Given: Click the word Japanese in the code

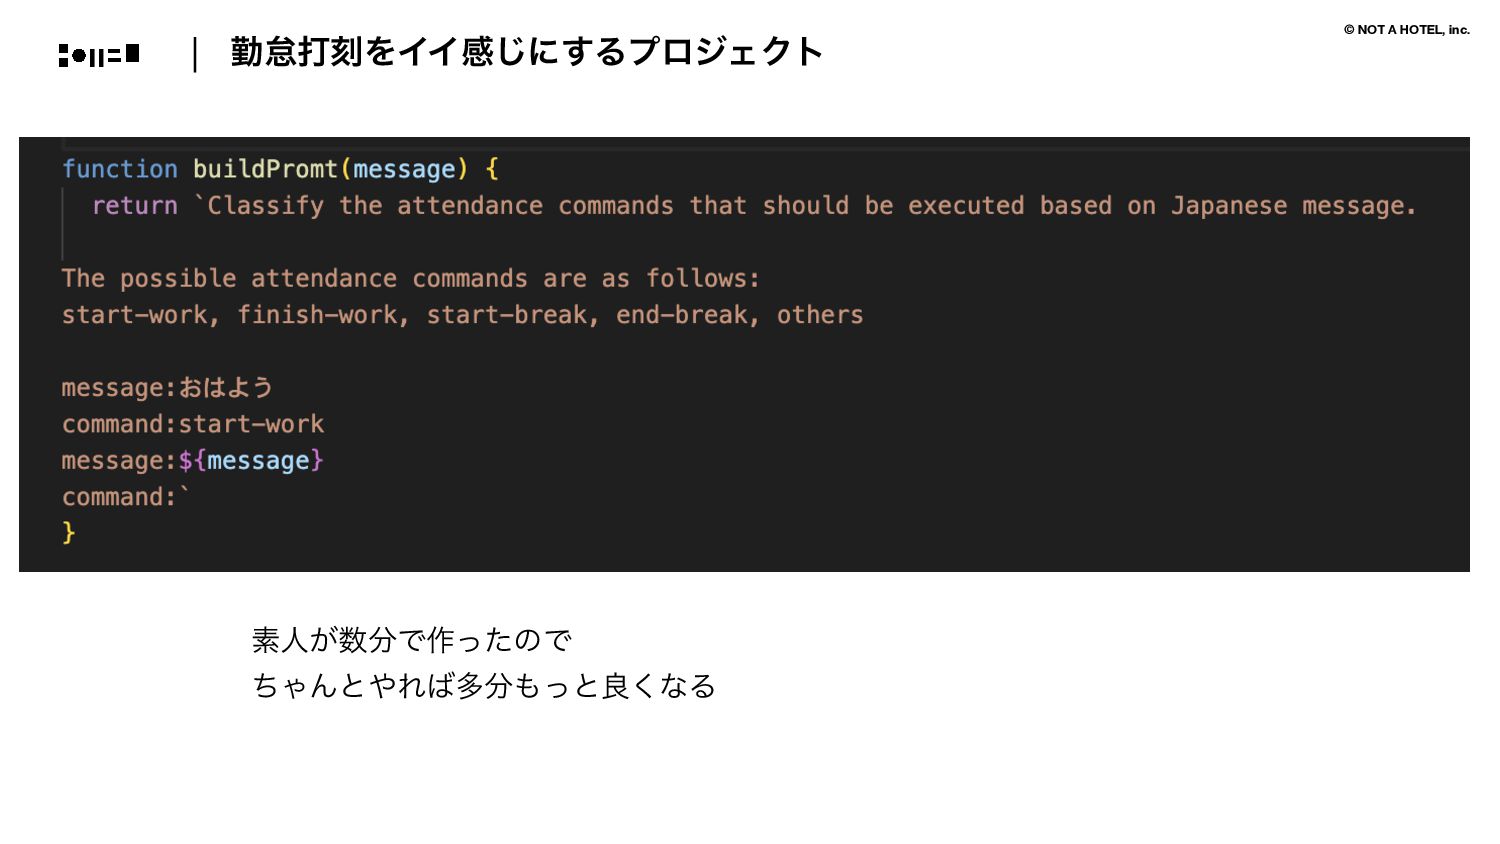Looking at the screenshot, I should pyautogui.click(x=1229, y=206).
